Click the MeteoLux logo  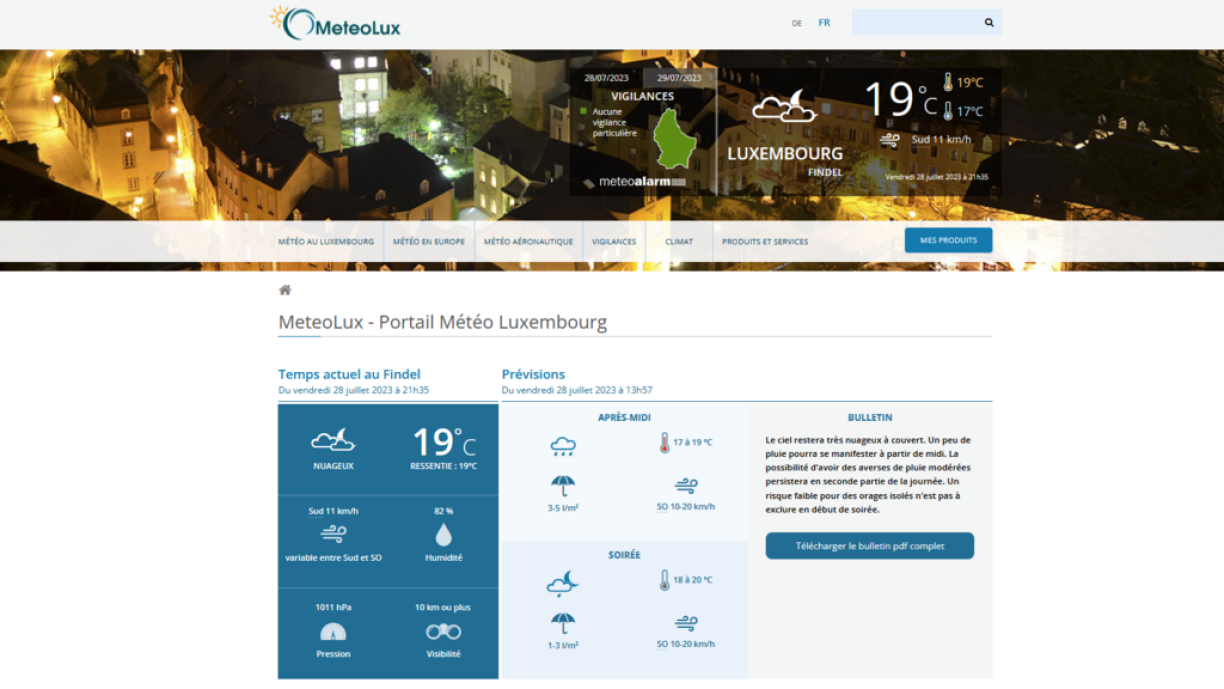click(x=336, y=23)
